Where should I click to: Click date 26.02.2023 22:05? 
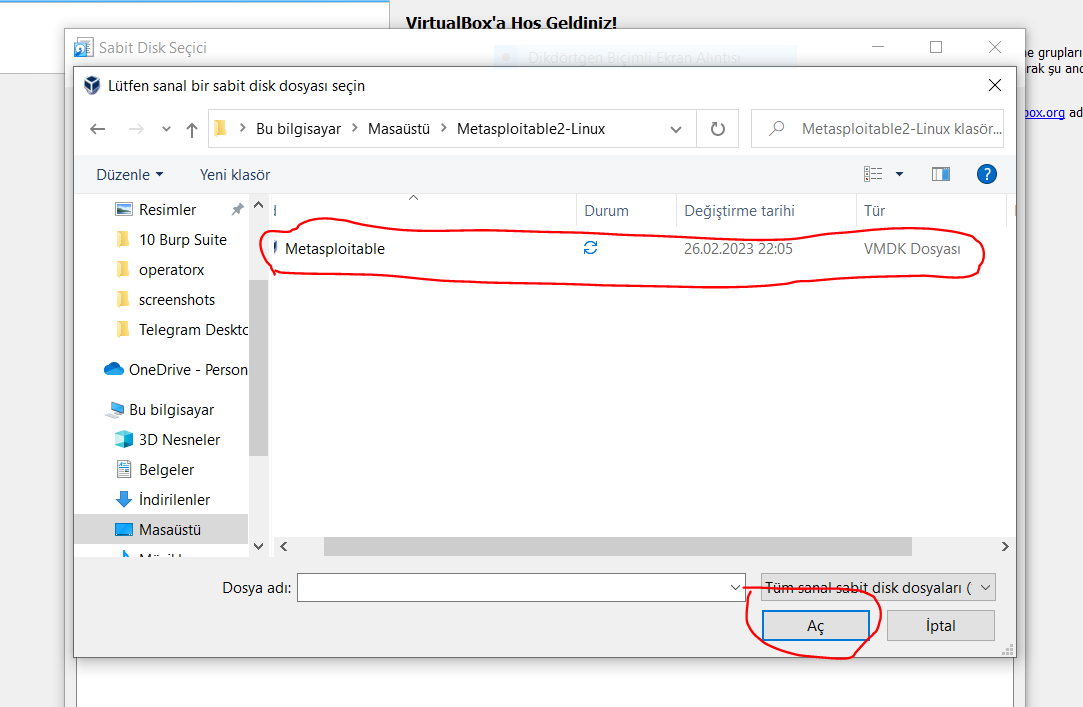click(738, 249)
